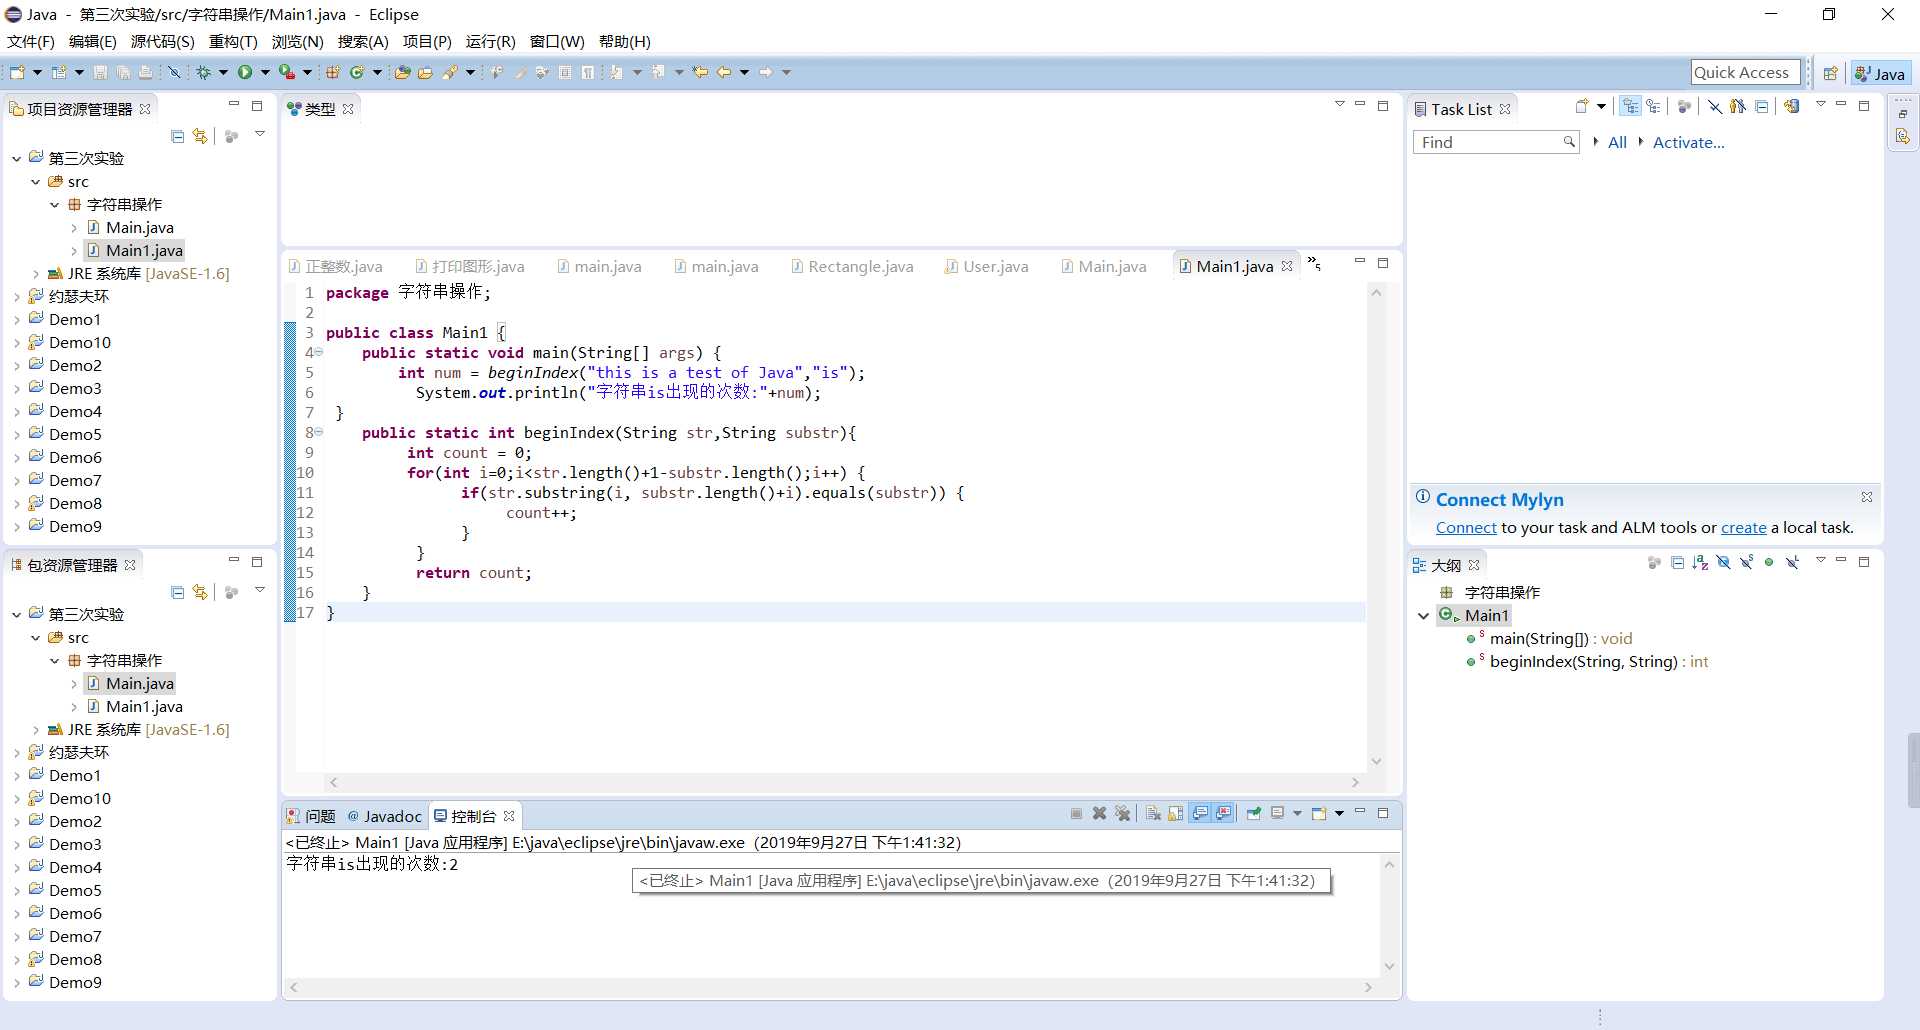Click the New Java Package toolbar icon

[x=332, y=72]
